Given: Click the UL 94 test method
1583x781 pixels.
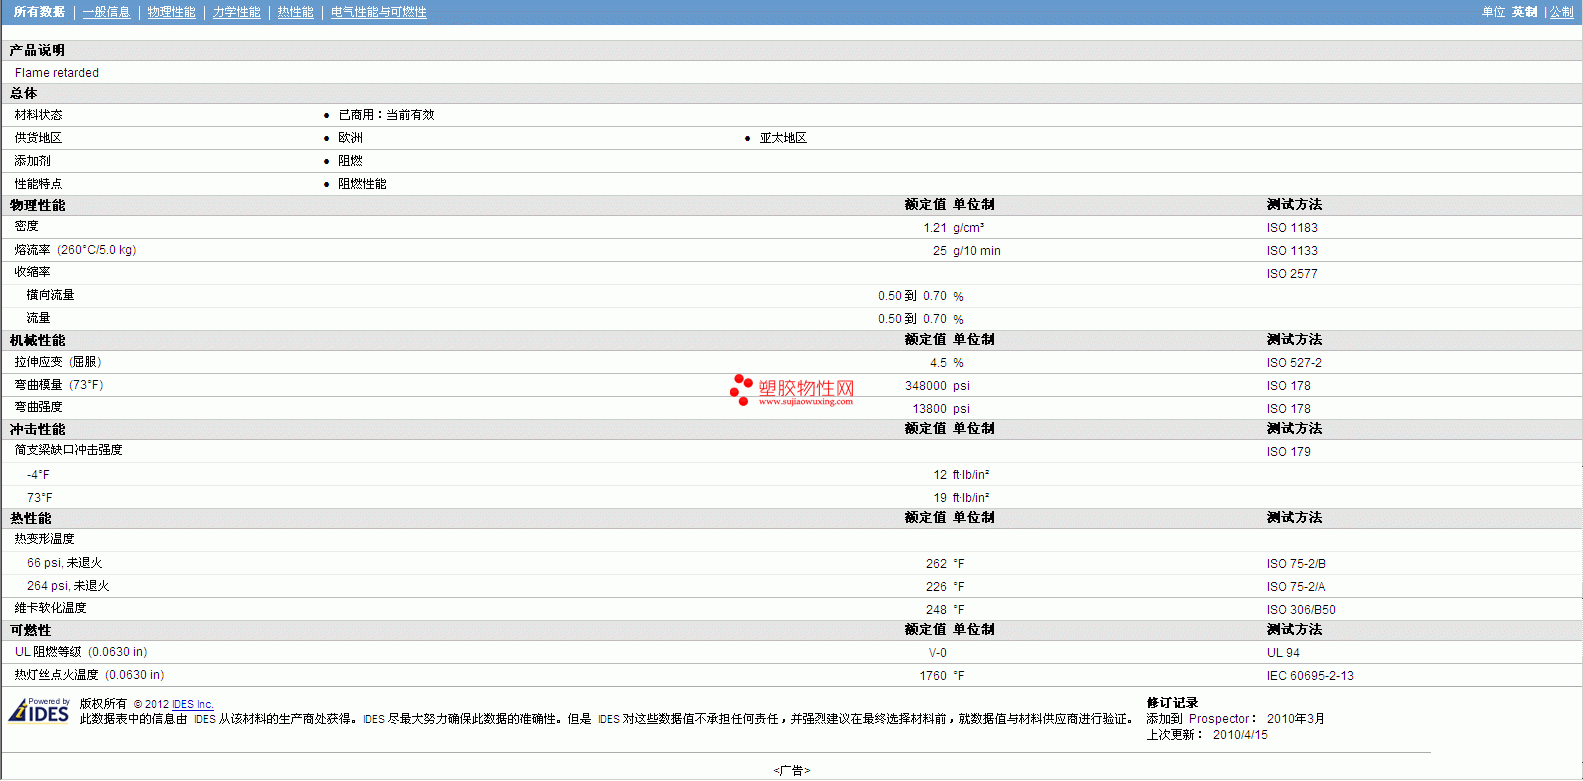Looking at the screenshot, I should [x=1283, y=653].
